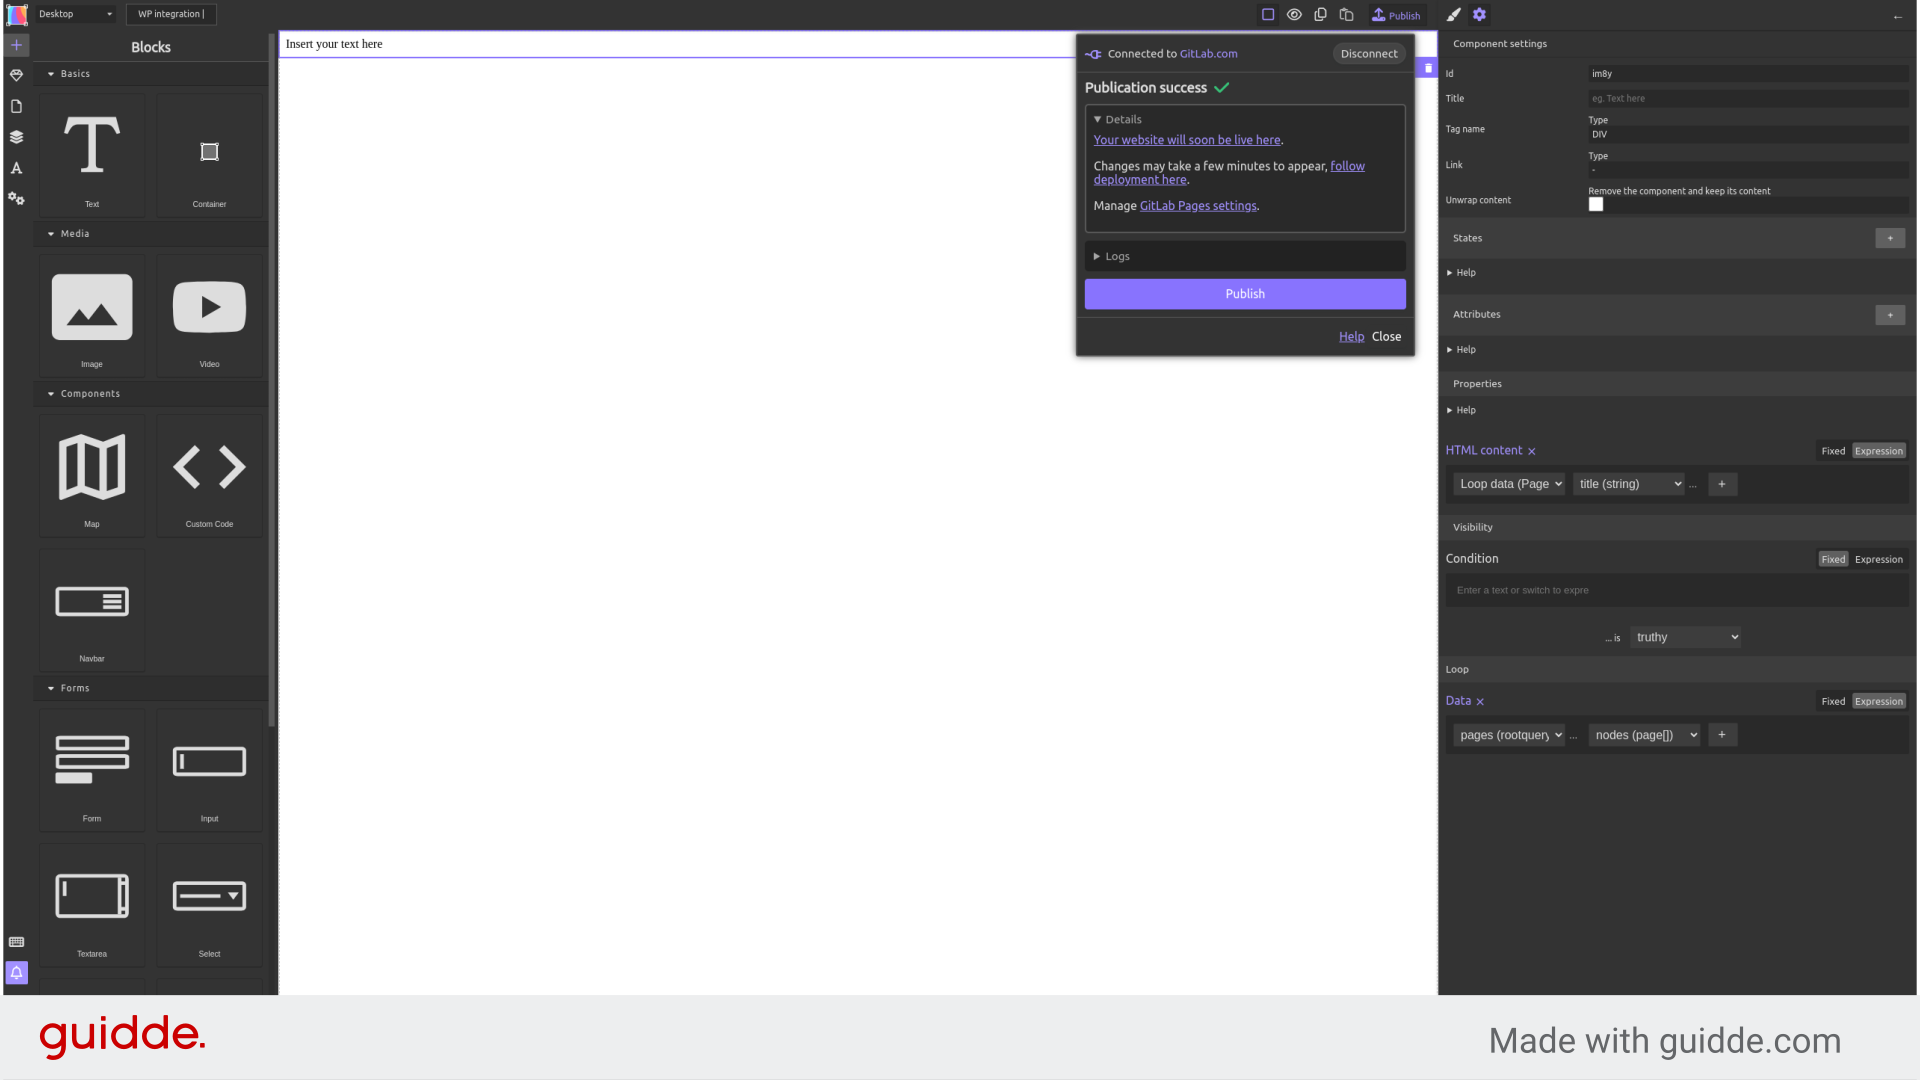Set Condition mode to Fixed

(1833, 560)
